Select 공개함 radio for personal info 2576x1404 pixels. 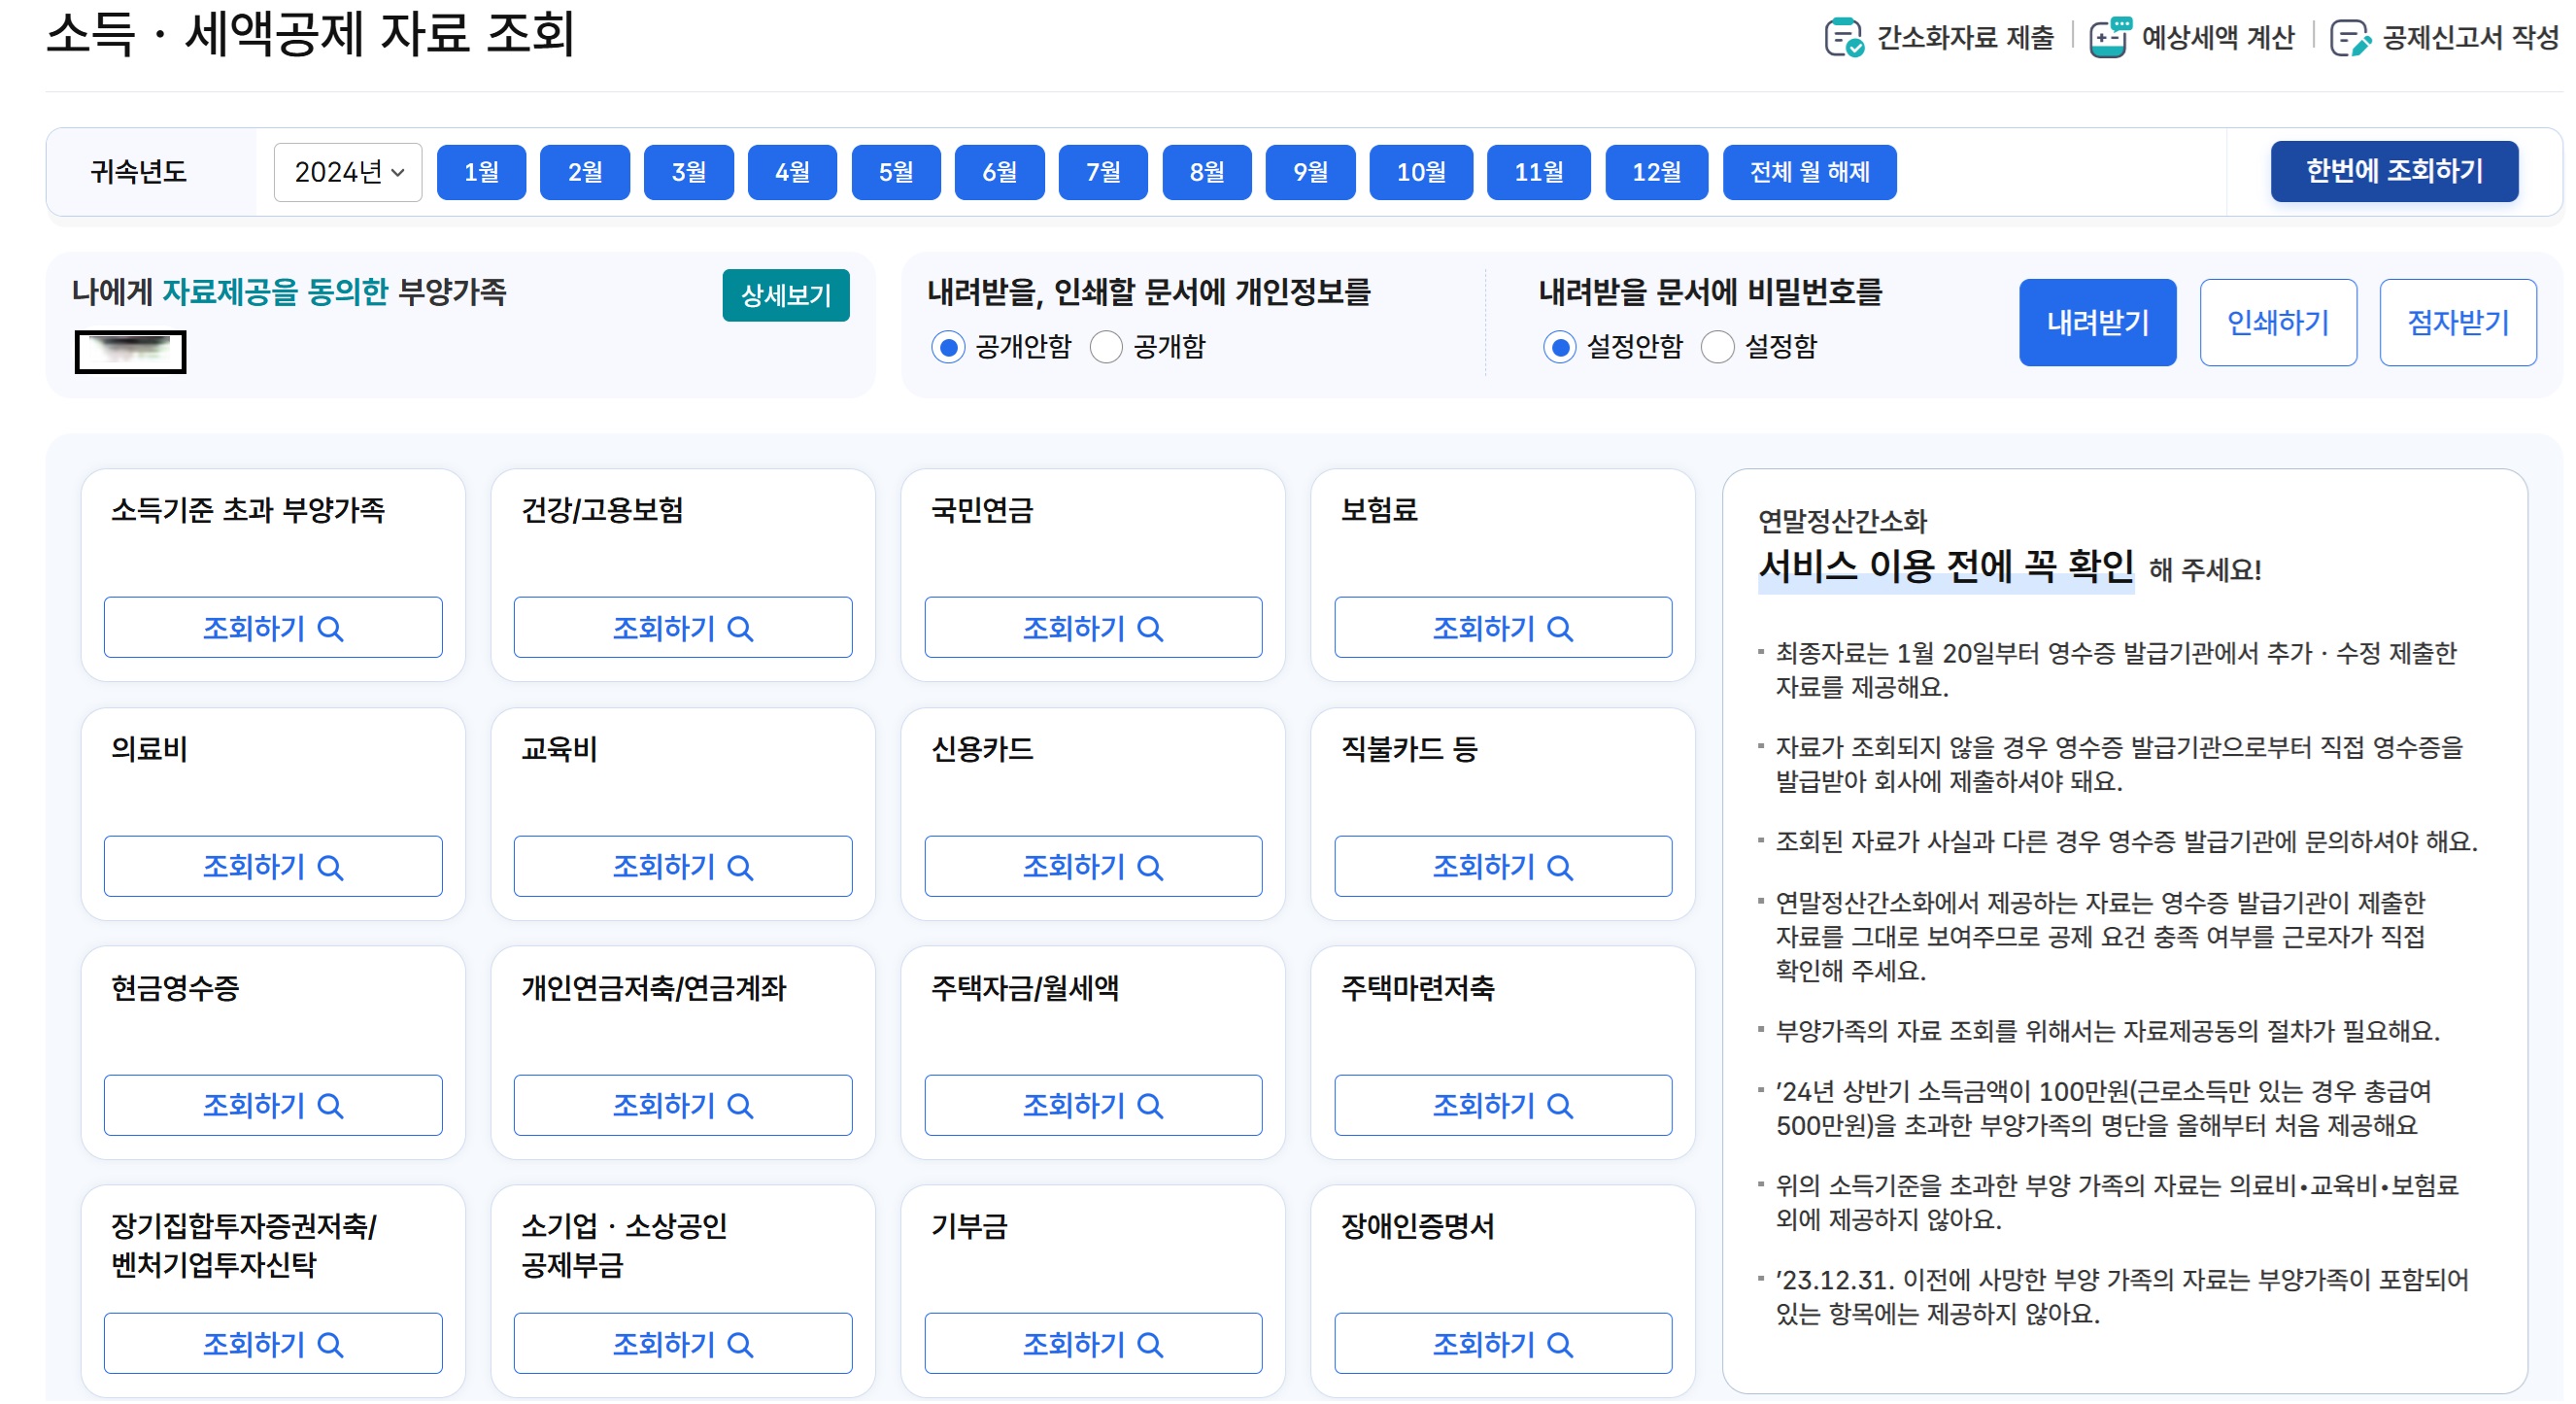(x=1106, y=347)
